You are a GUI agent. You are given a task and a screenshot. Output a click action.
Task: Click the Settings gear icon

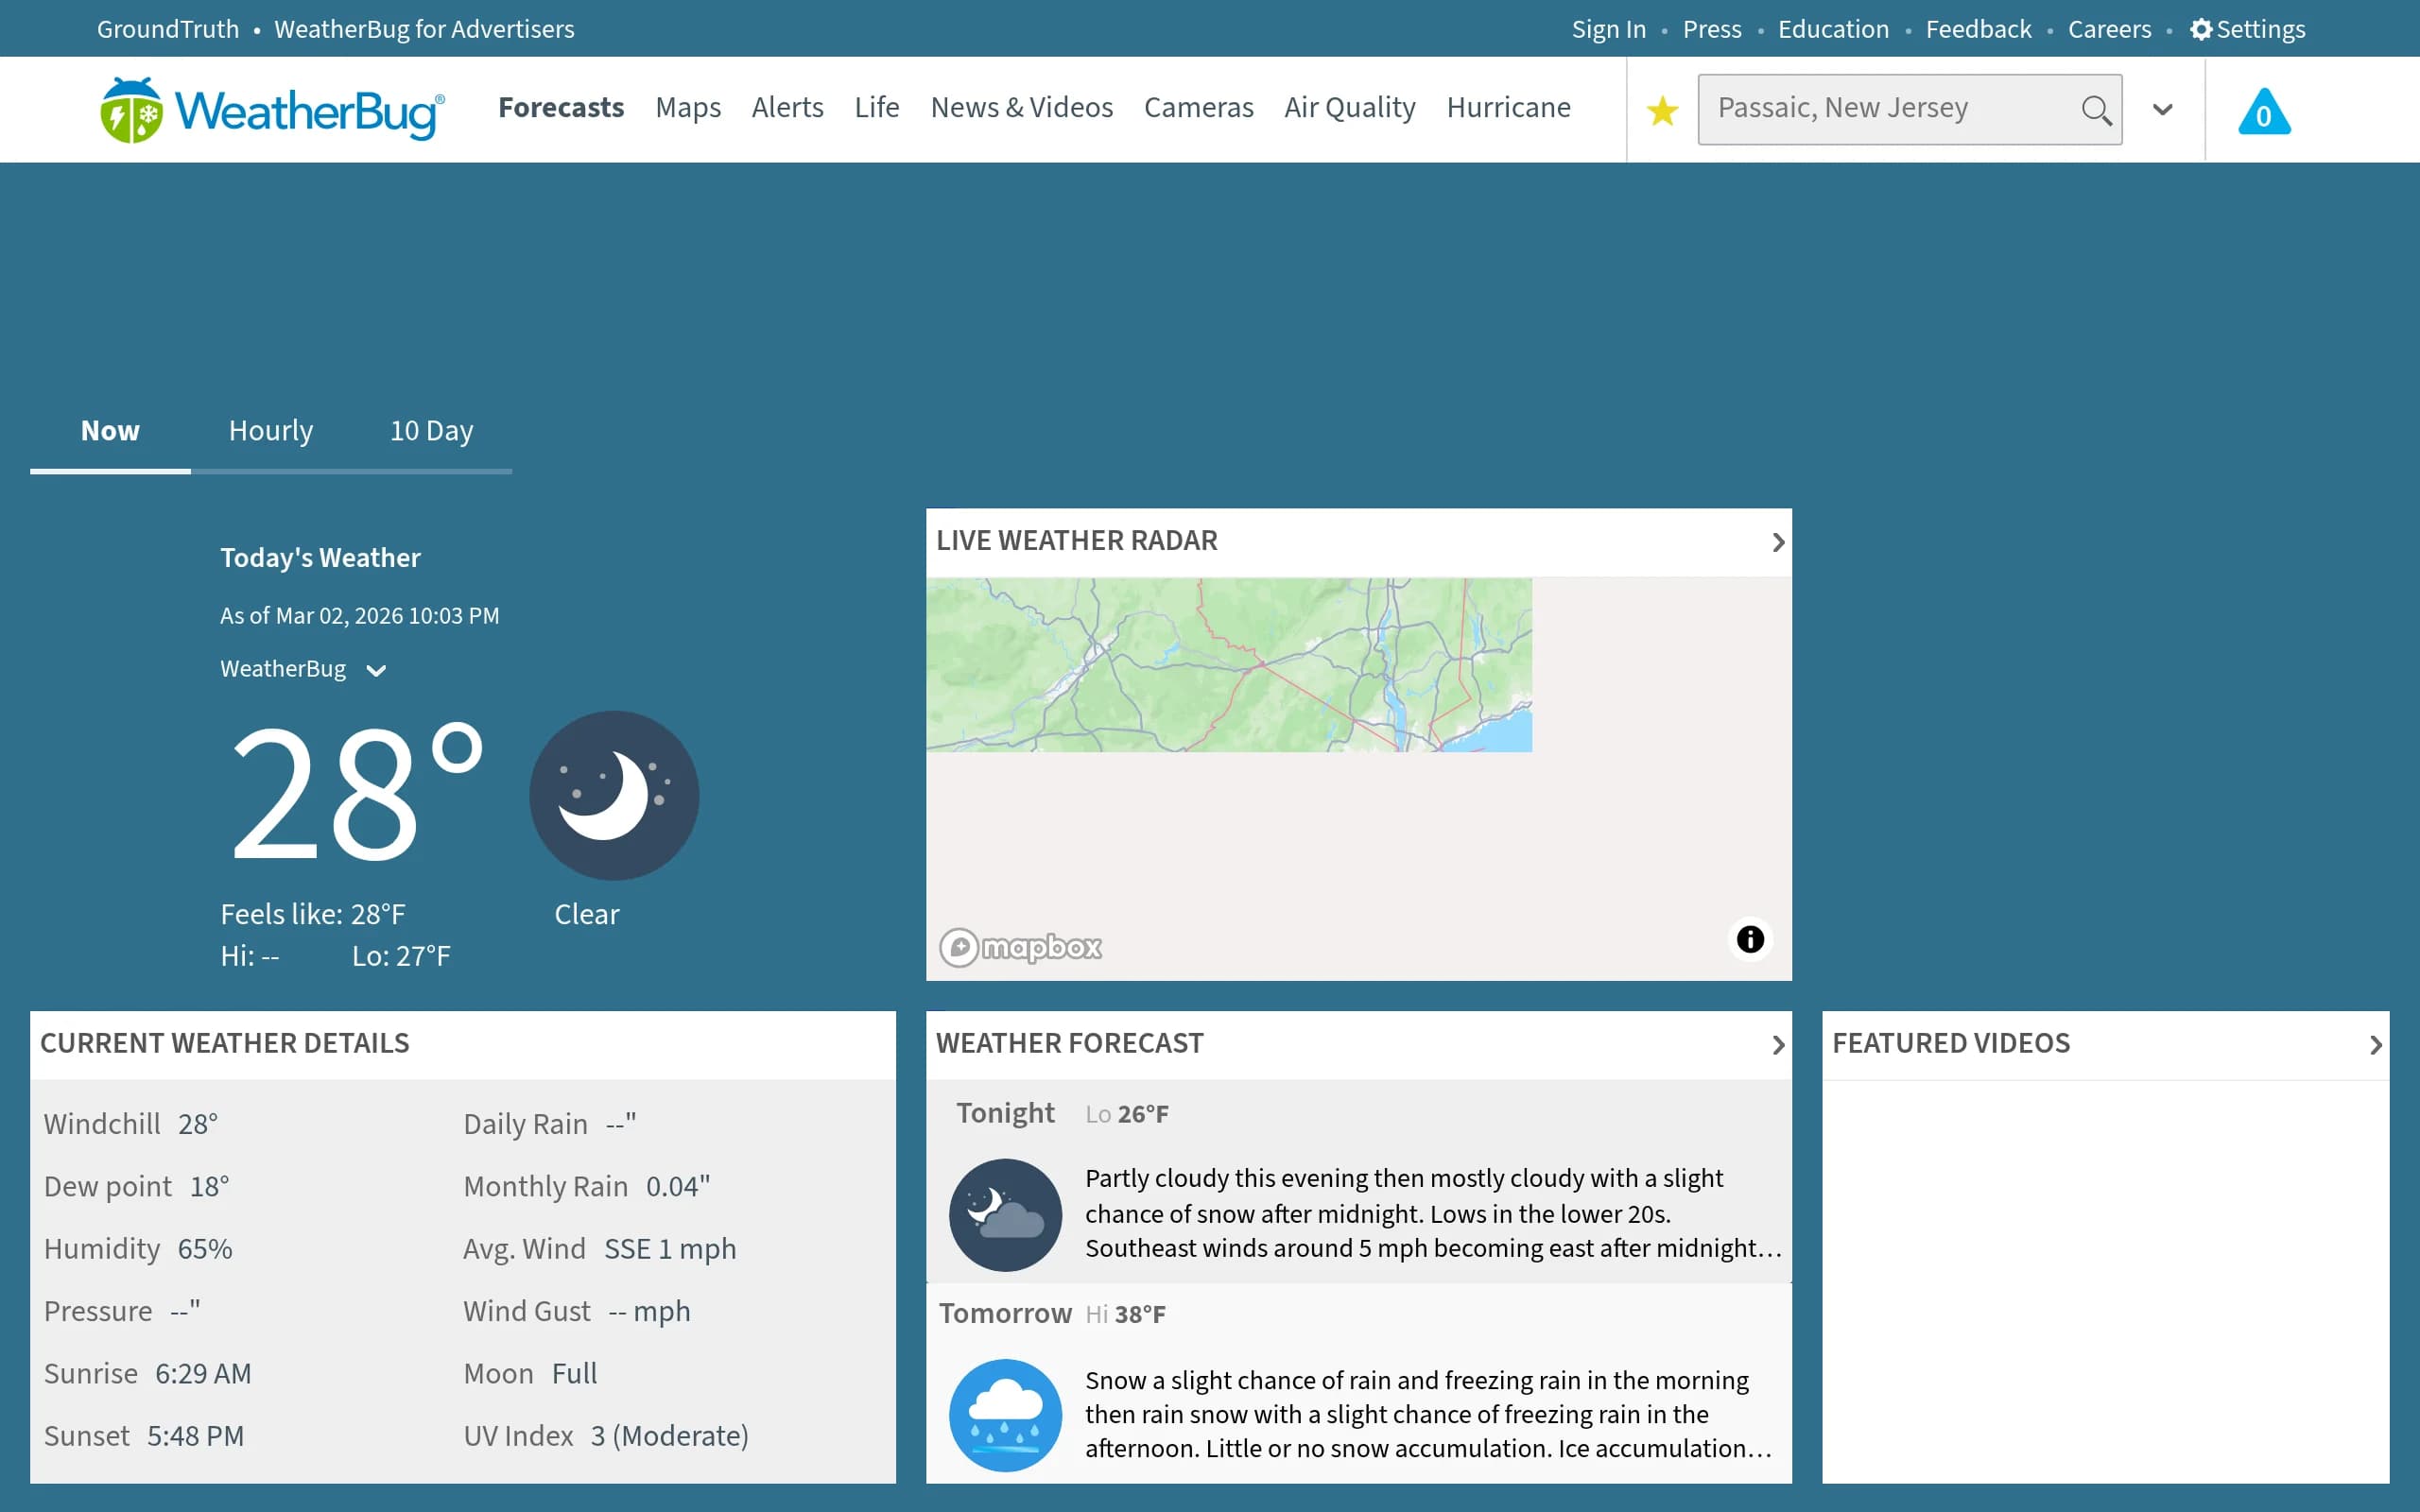click(2200, 29)
